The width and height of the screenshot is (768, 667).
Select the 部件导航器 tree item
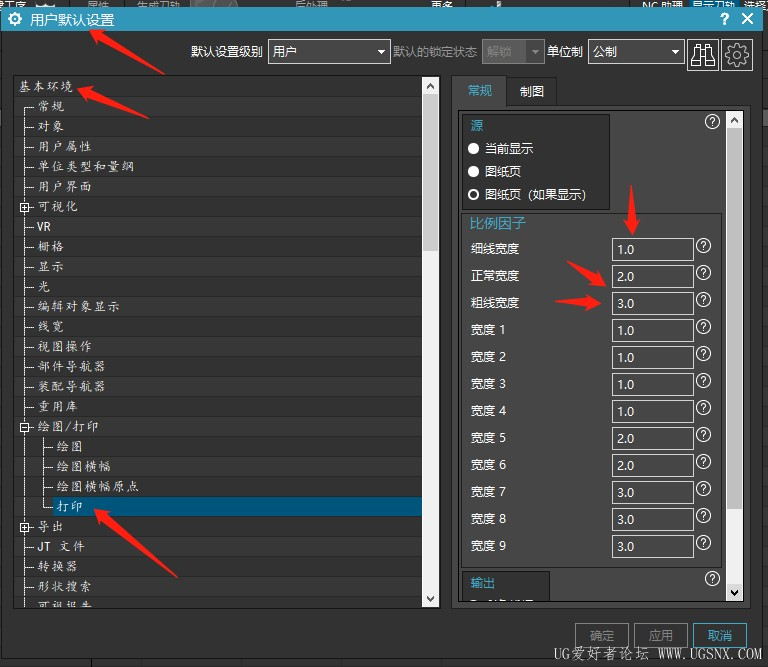(72, 366)
